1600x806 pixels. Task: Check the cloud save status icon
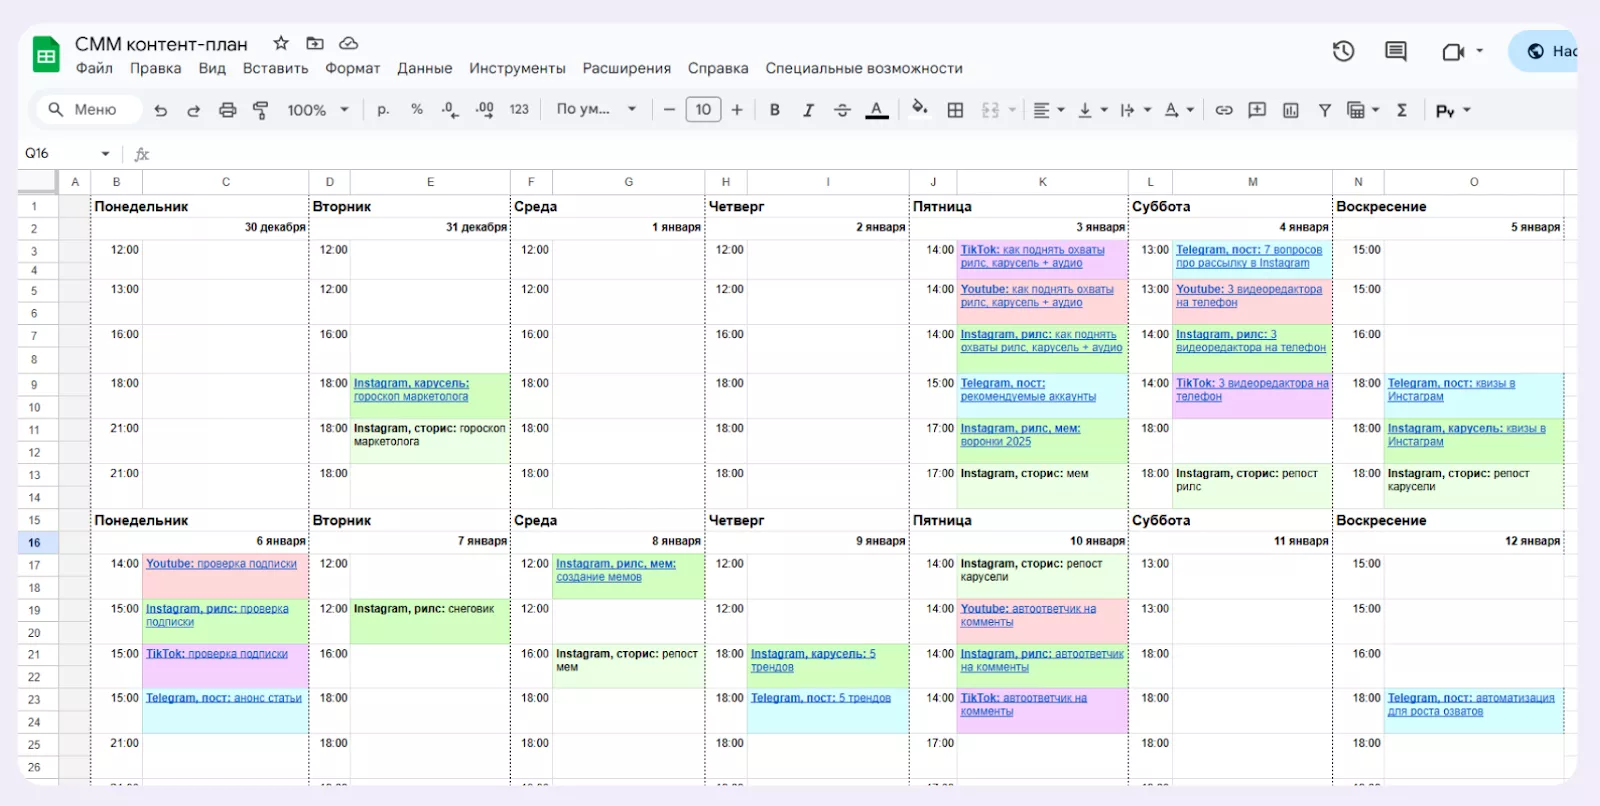click(349, 43)
